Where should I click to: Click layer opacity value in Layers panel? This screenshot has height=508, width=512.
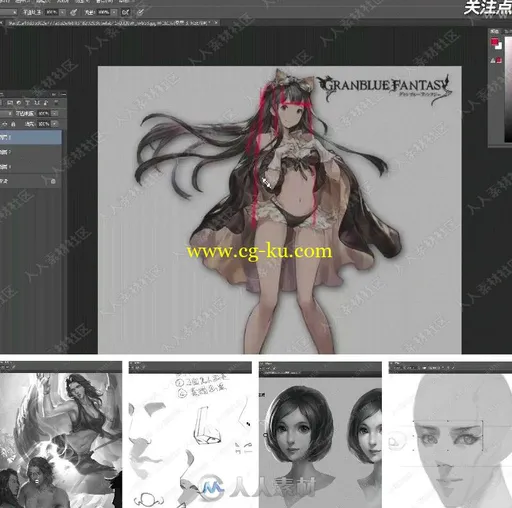click(x=43, y=113)
